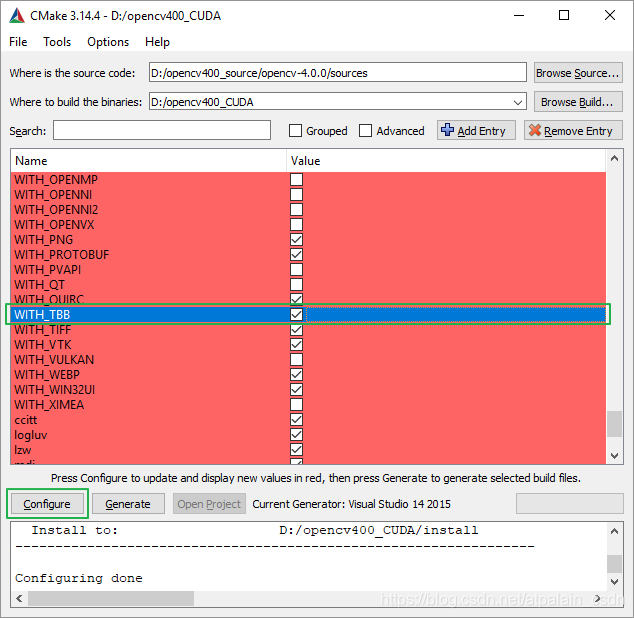The width and height of the screenshot is (634, 618).
Task: Minimize the CMake window
Action: 519,15
